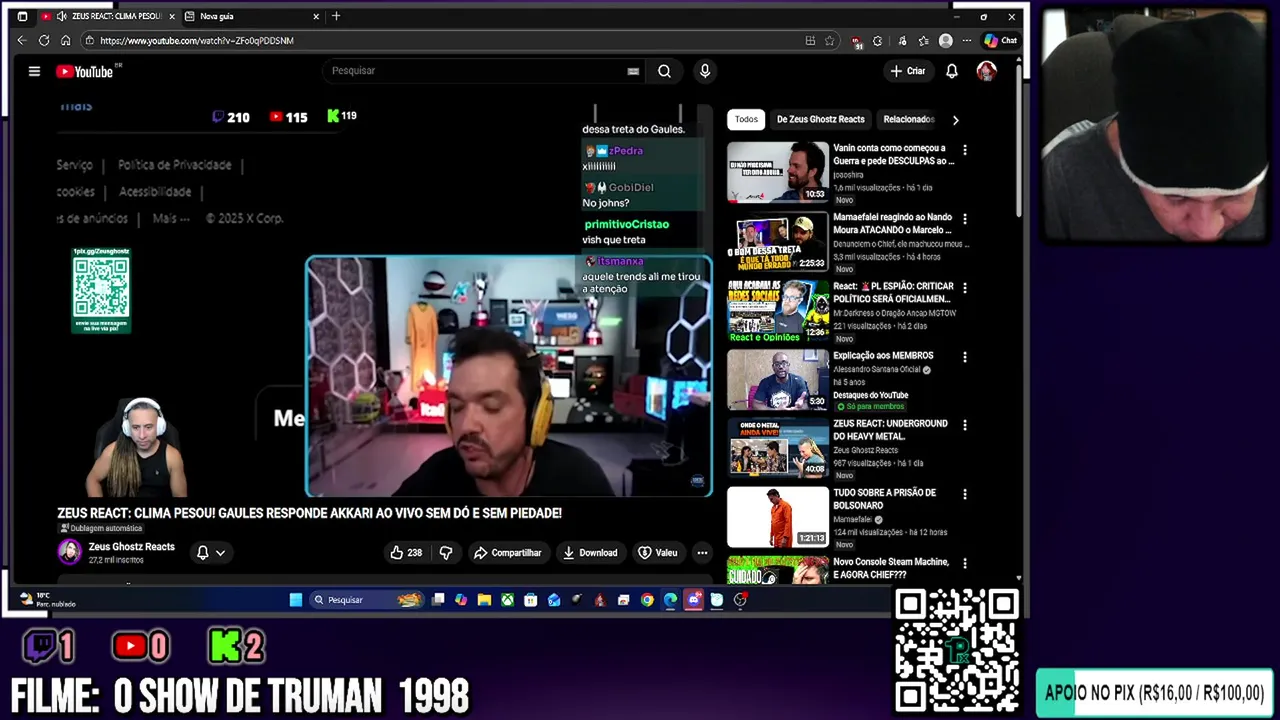This screenshot has width=1280, height=720.
Task: Open the YouTube hamburger guide menu
Action: click(34, 71)
